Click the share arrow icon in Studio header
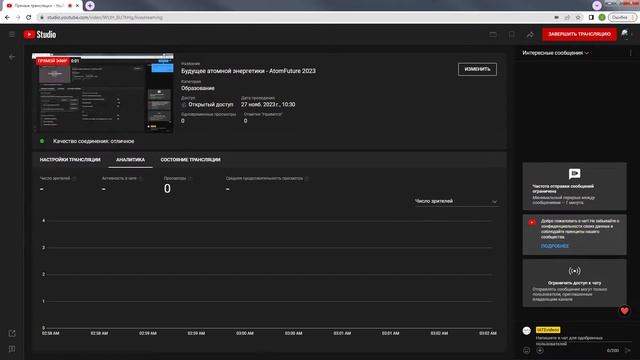The height and width of the screenshot is (360, 640). click(x=530, y=35)
